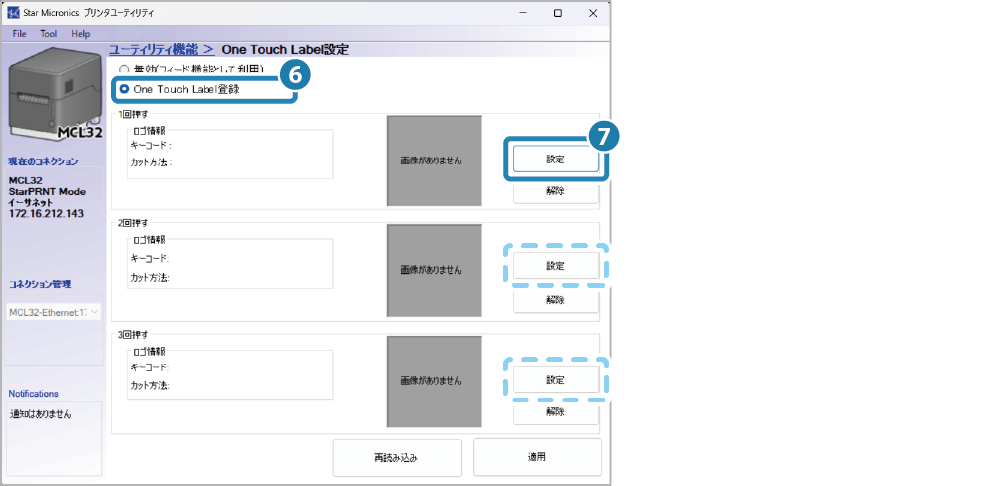The width and height of the screenshot is (1000, 486).
Task: Click 設定 button for 3回押す
Action: [x=555, y=380]
